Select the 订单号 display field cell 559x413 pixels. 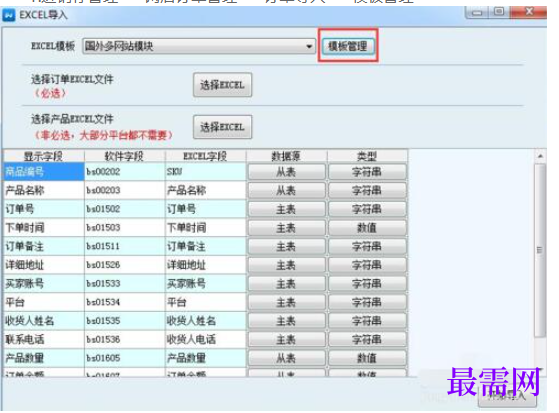pos(44,209)
